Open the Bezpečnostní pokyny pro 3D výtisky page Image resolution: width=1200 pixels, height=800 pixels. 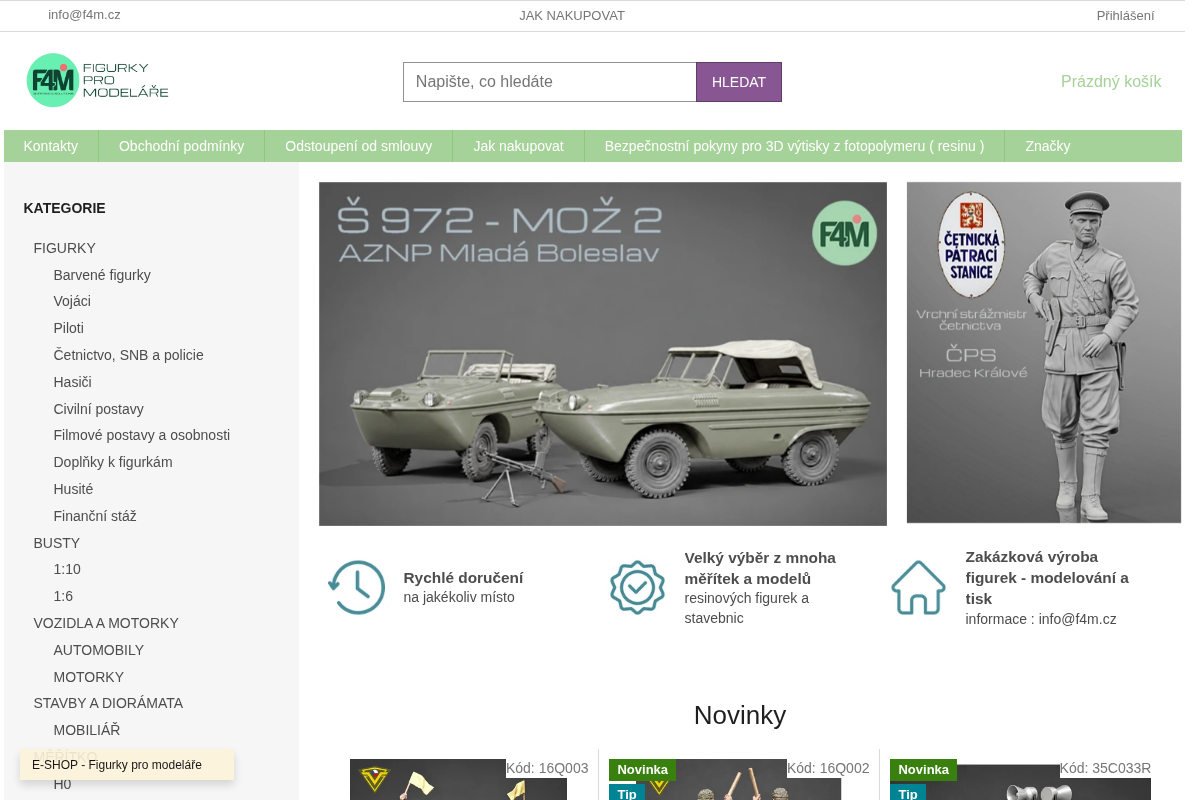[x=795, y=146]
